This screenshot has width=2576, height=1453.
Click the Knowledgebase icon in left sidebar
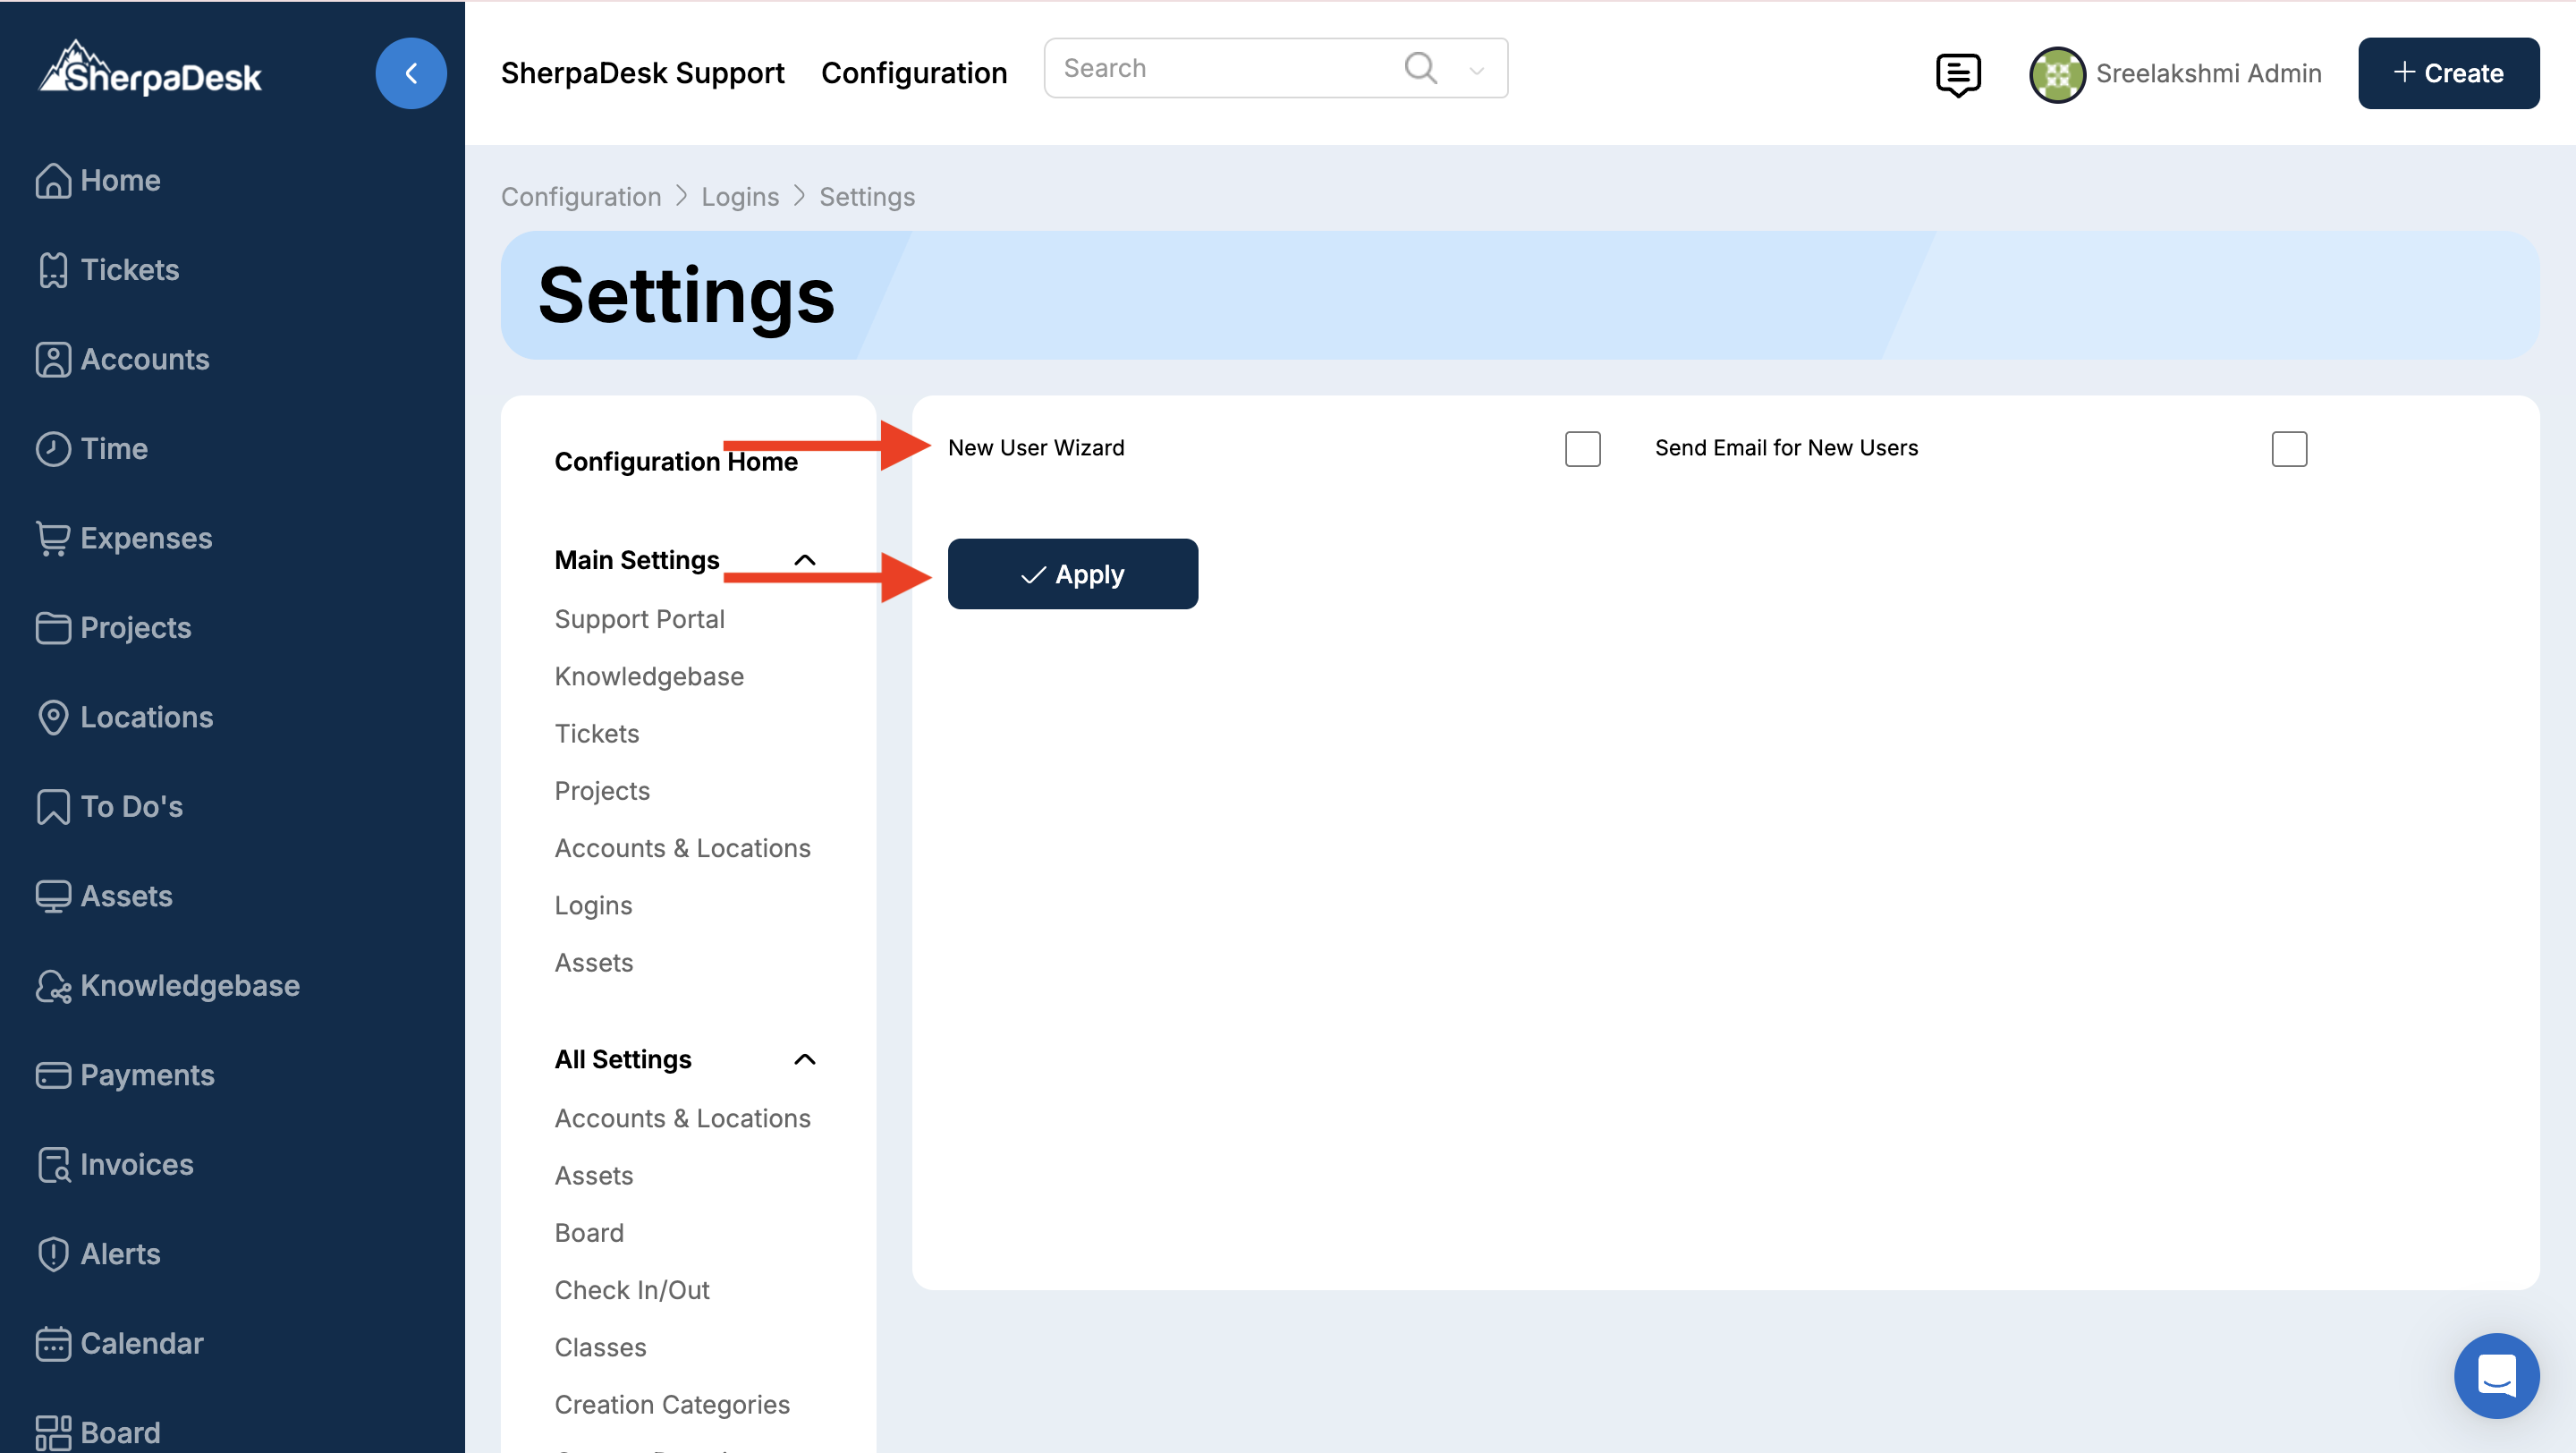coord(53,986)
